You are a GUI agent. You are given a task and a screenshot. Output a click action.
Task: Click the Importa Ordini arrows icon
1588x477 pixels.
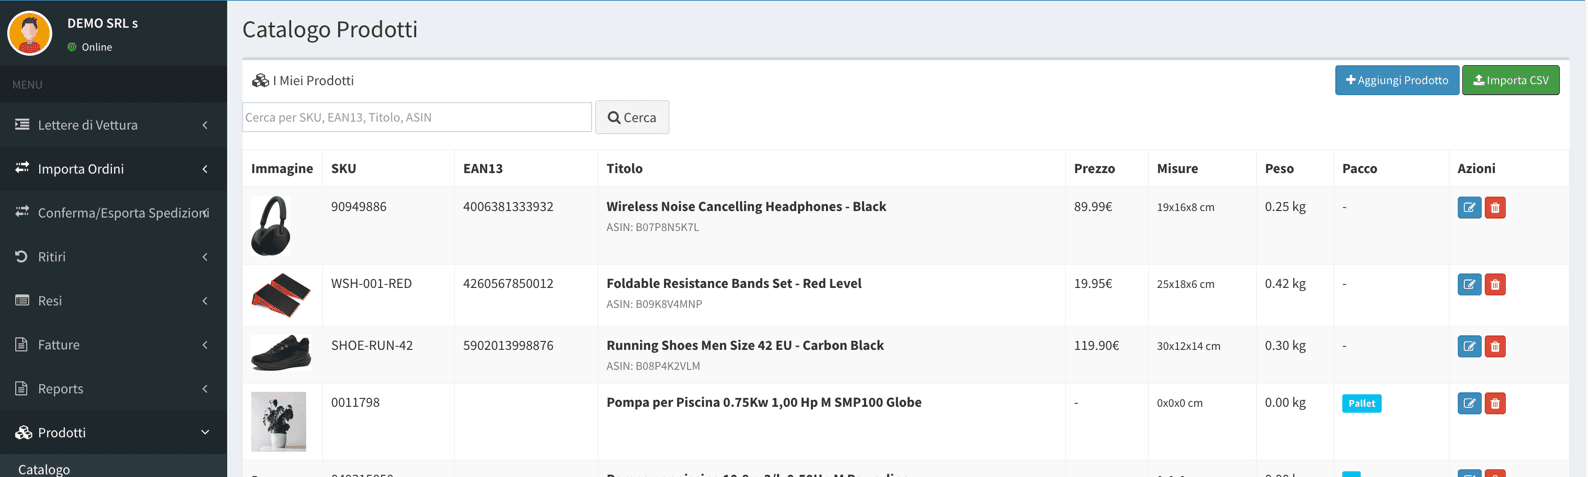point(22,168)
